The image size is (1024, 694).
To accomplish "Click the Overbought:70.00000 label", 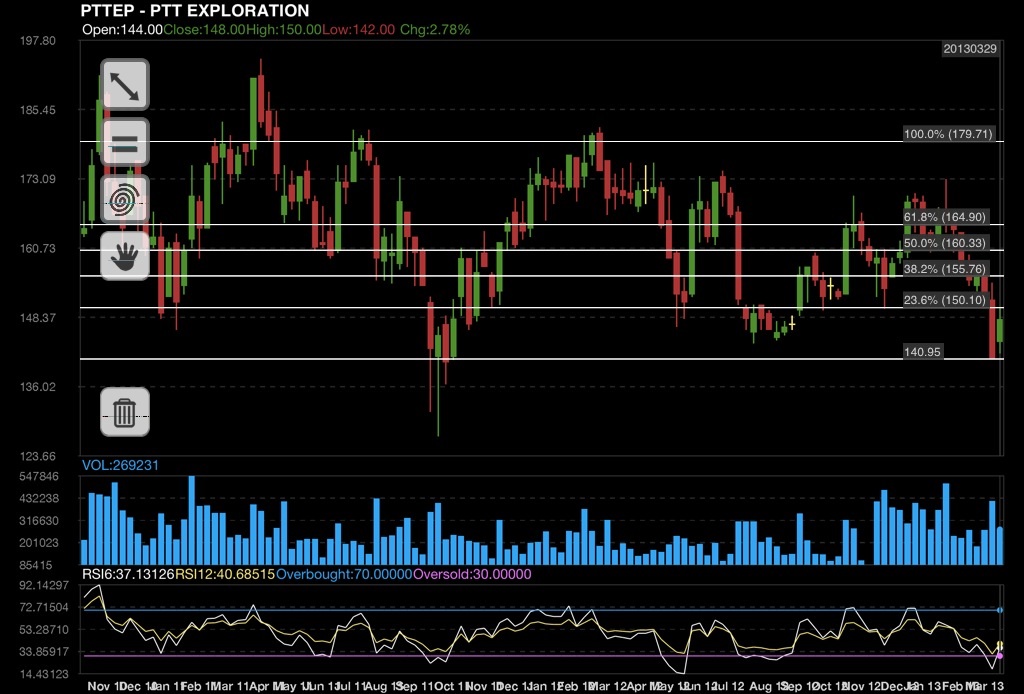I will coord(344,574).
